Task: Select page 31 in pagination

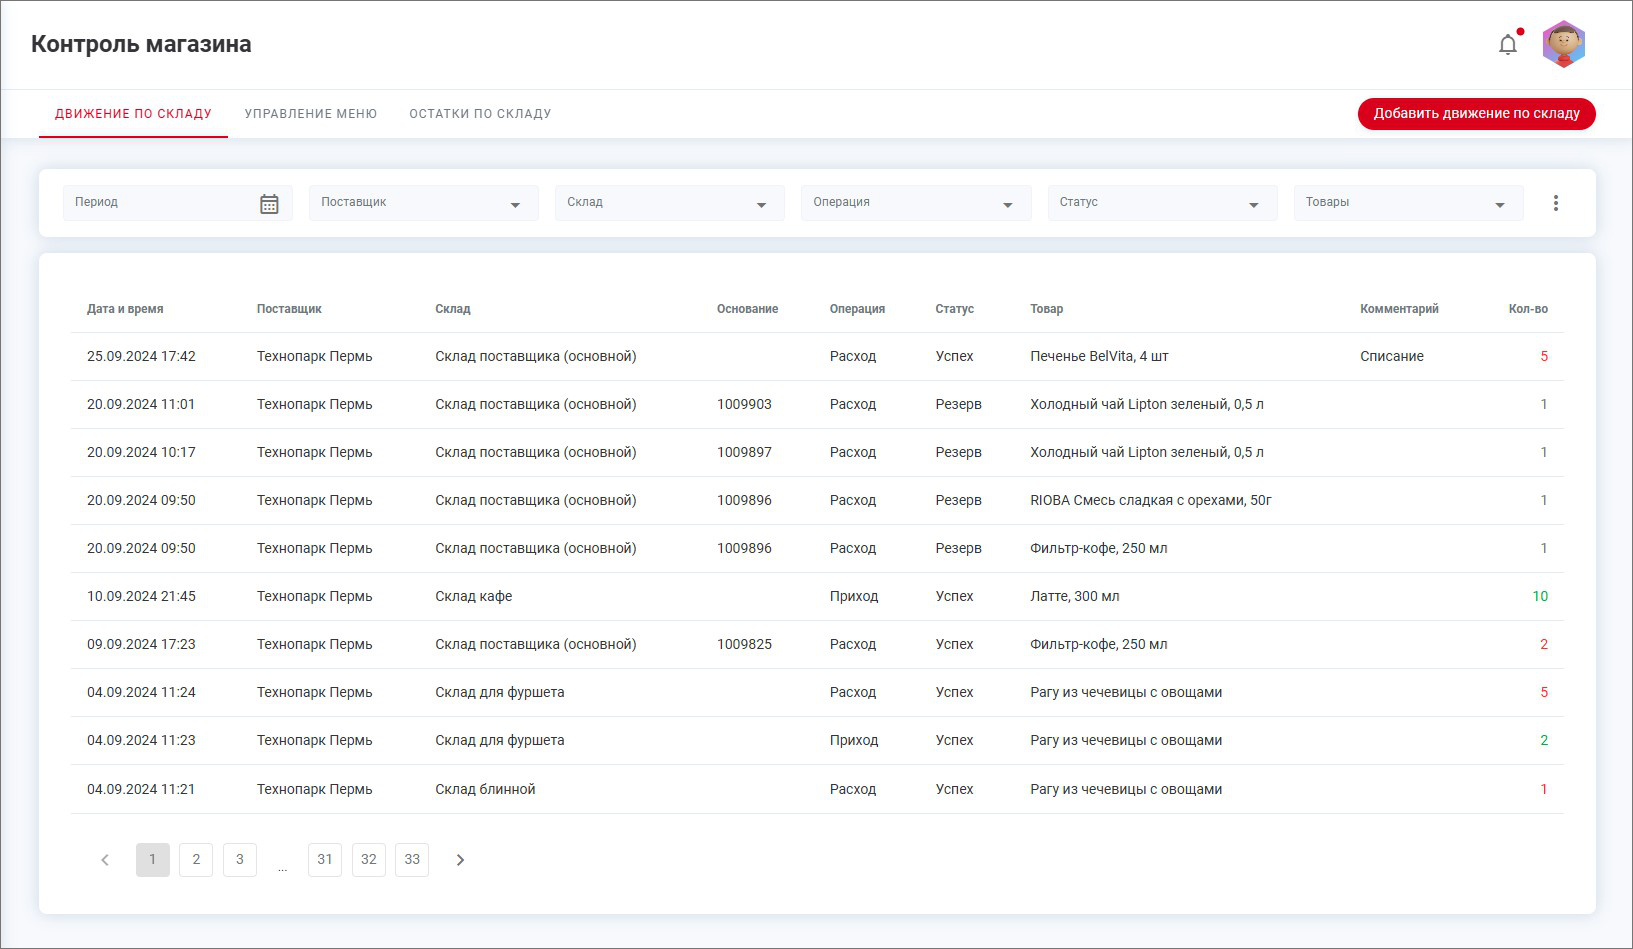Action: coord(325,860)
